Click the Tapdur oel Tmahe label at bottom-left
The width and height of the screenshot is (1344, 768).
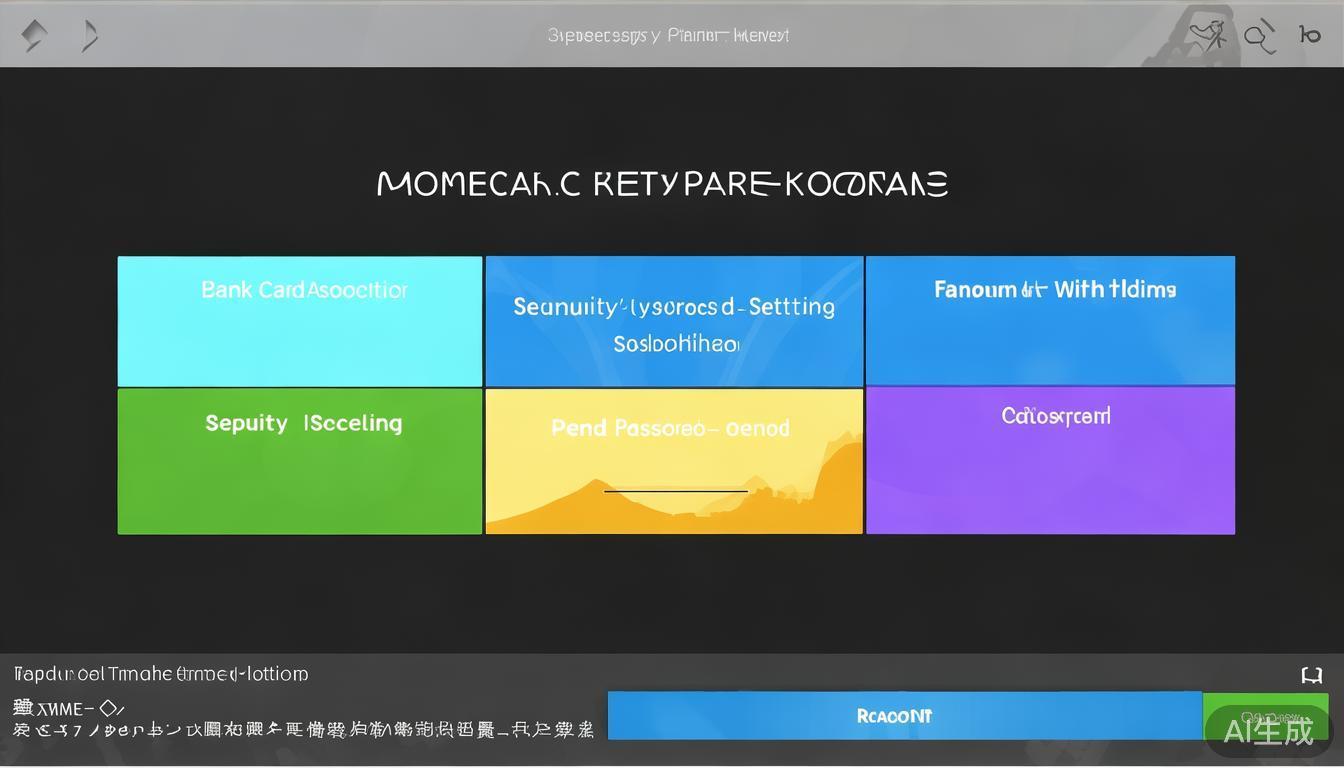tap(160, 674)
